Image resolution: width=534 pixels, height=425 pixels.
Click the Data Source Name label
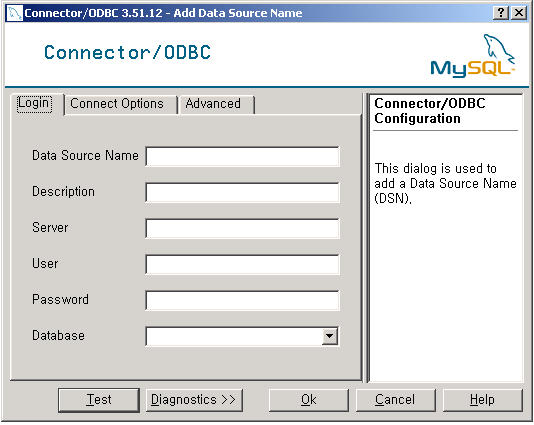coord(85,156)
